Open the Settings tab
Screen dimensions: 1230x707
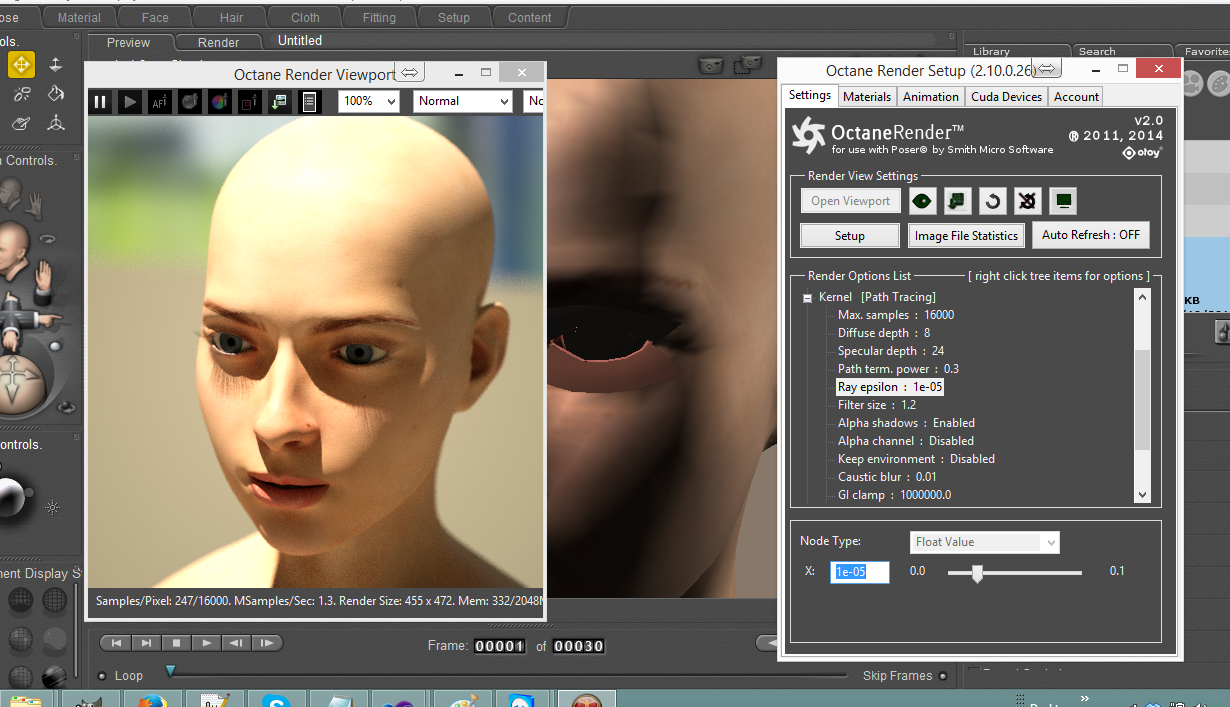tap(809, 95)
